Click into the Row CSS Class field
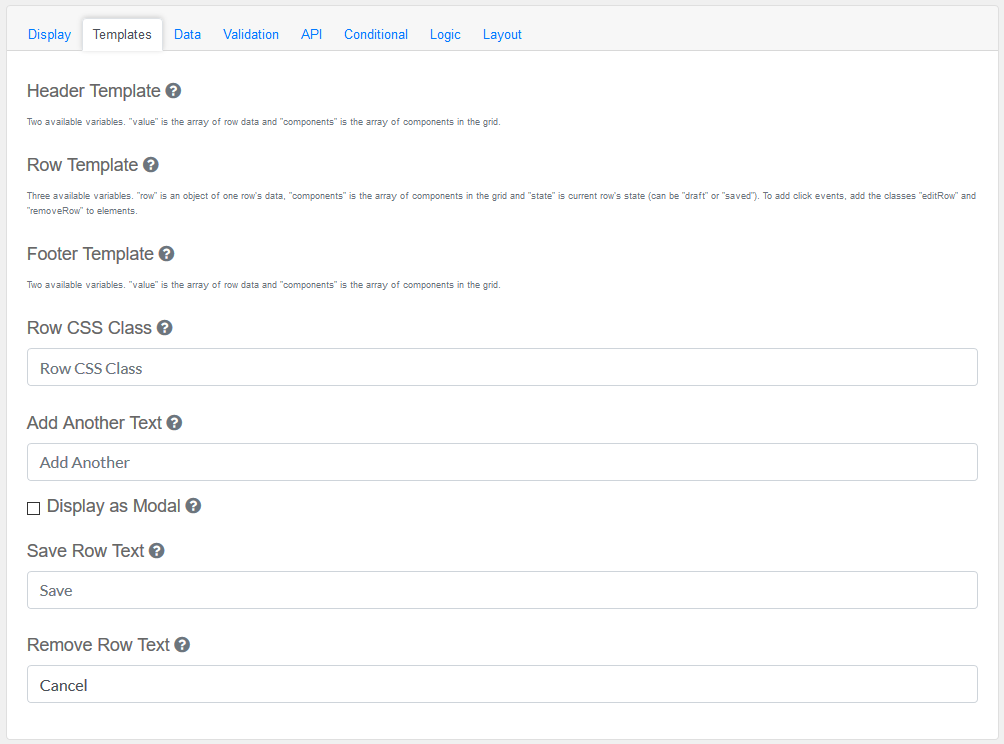1004x744 pixels. pyautogui.click(x=502, y=367)
